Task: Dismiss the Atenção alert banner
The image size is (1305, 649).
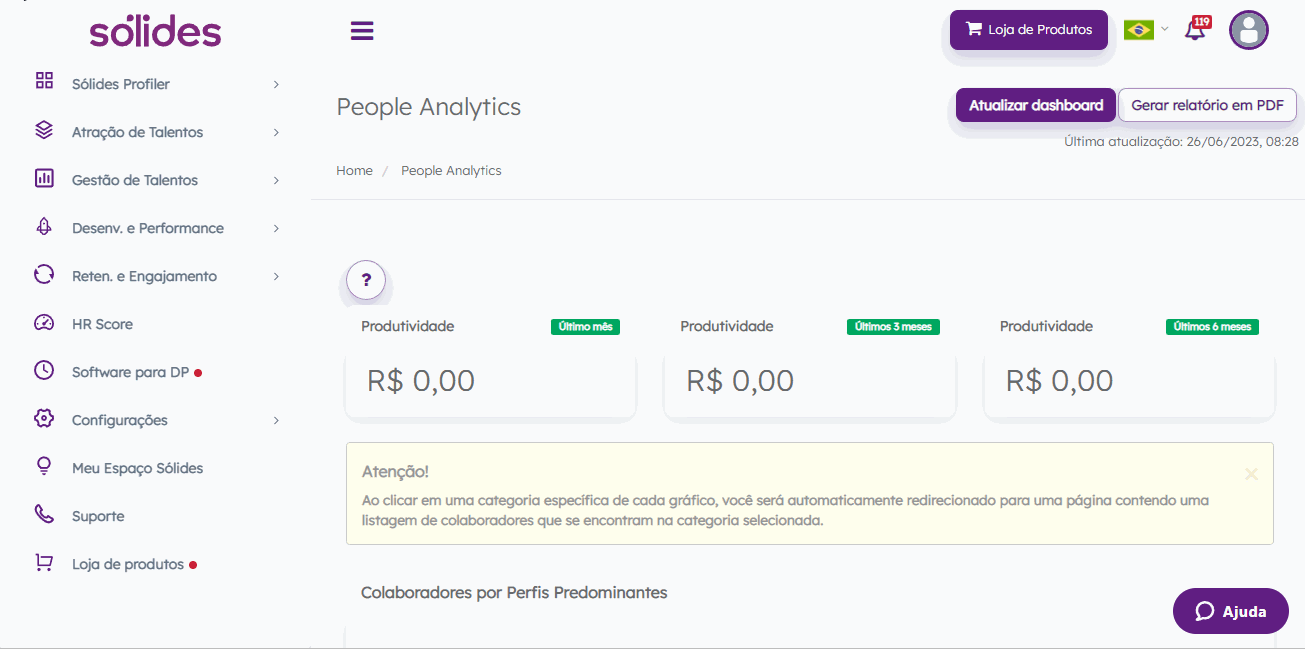Action: pyautogui.click(x=1251, y=474)
